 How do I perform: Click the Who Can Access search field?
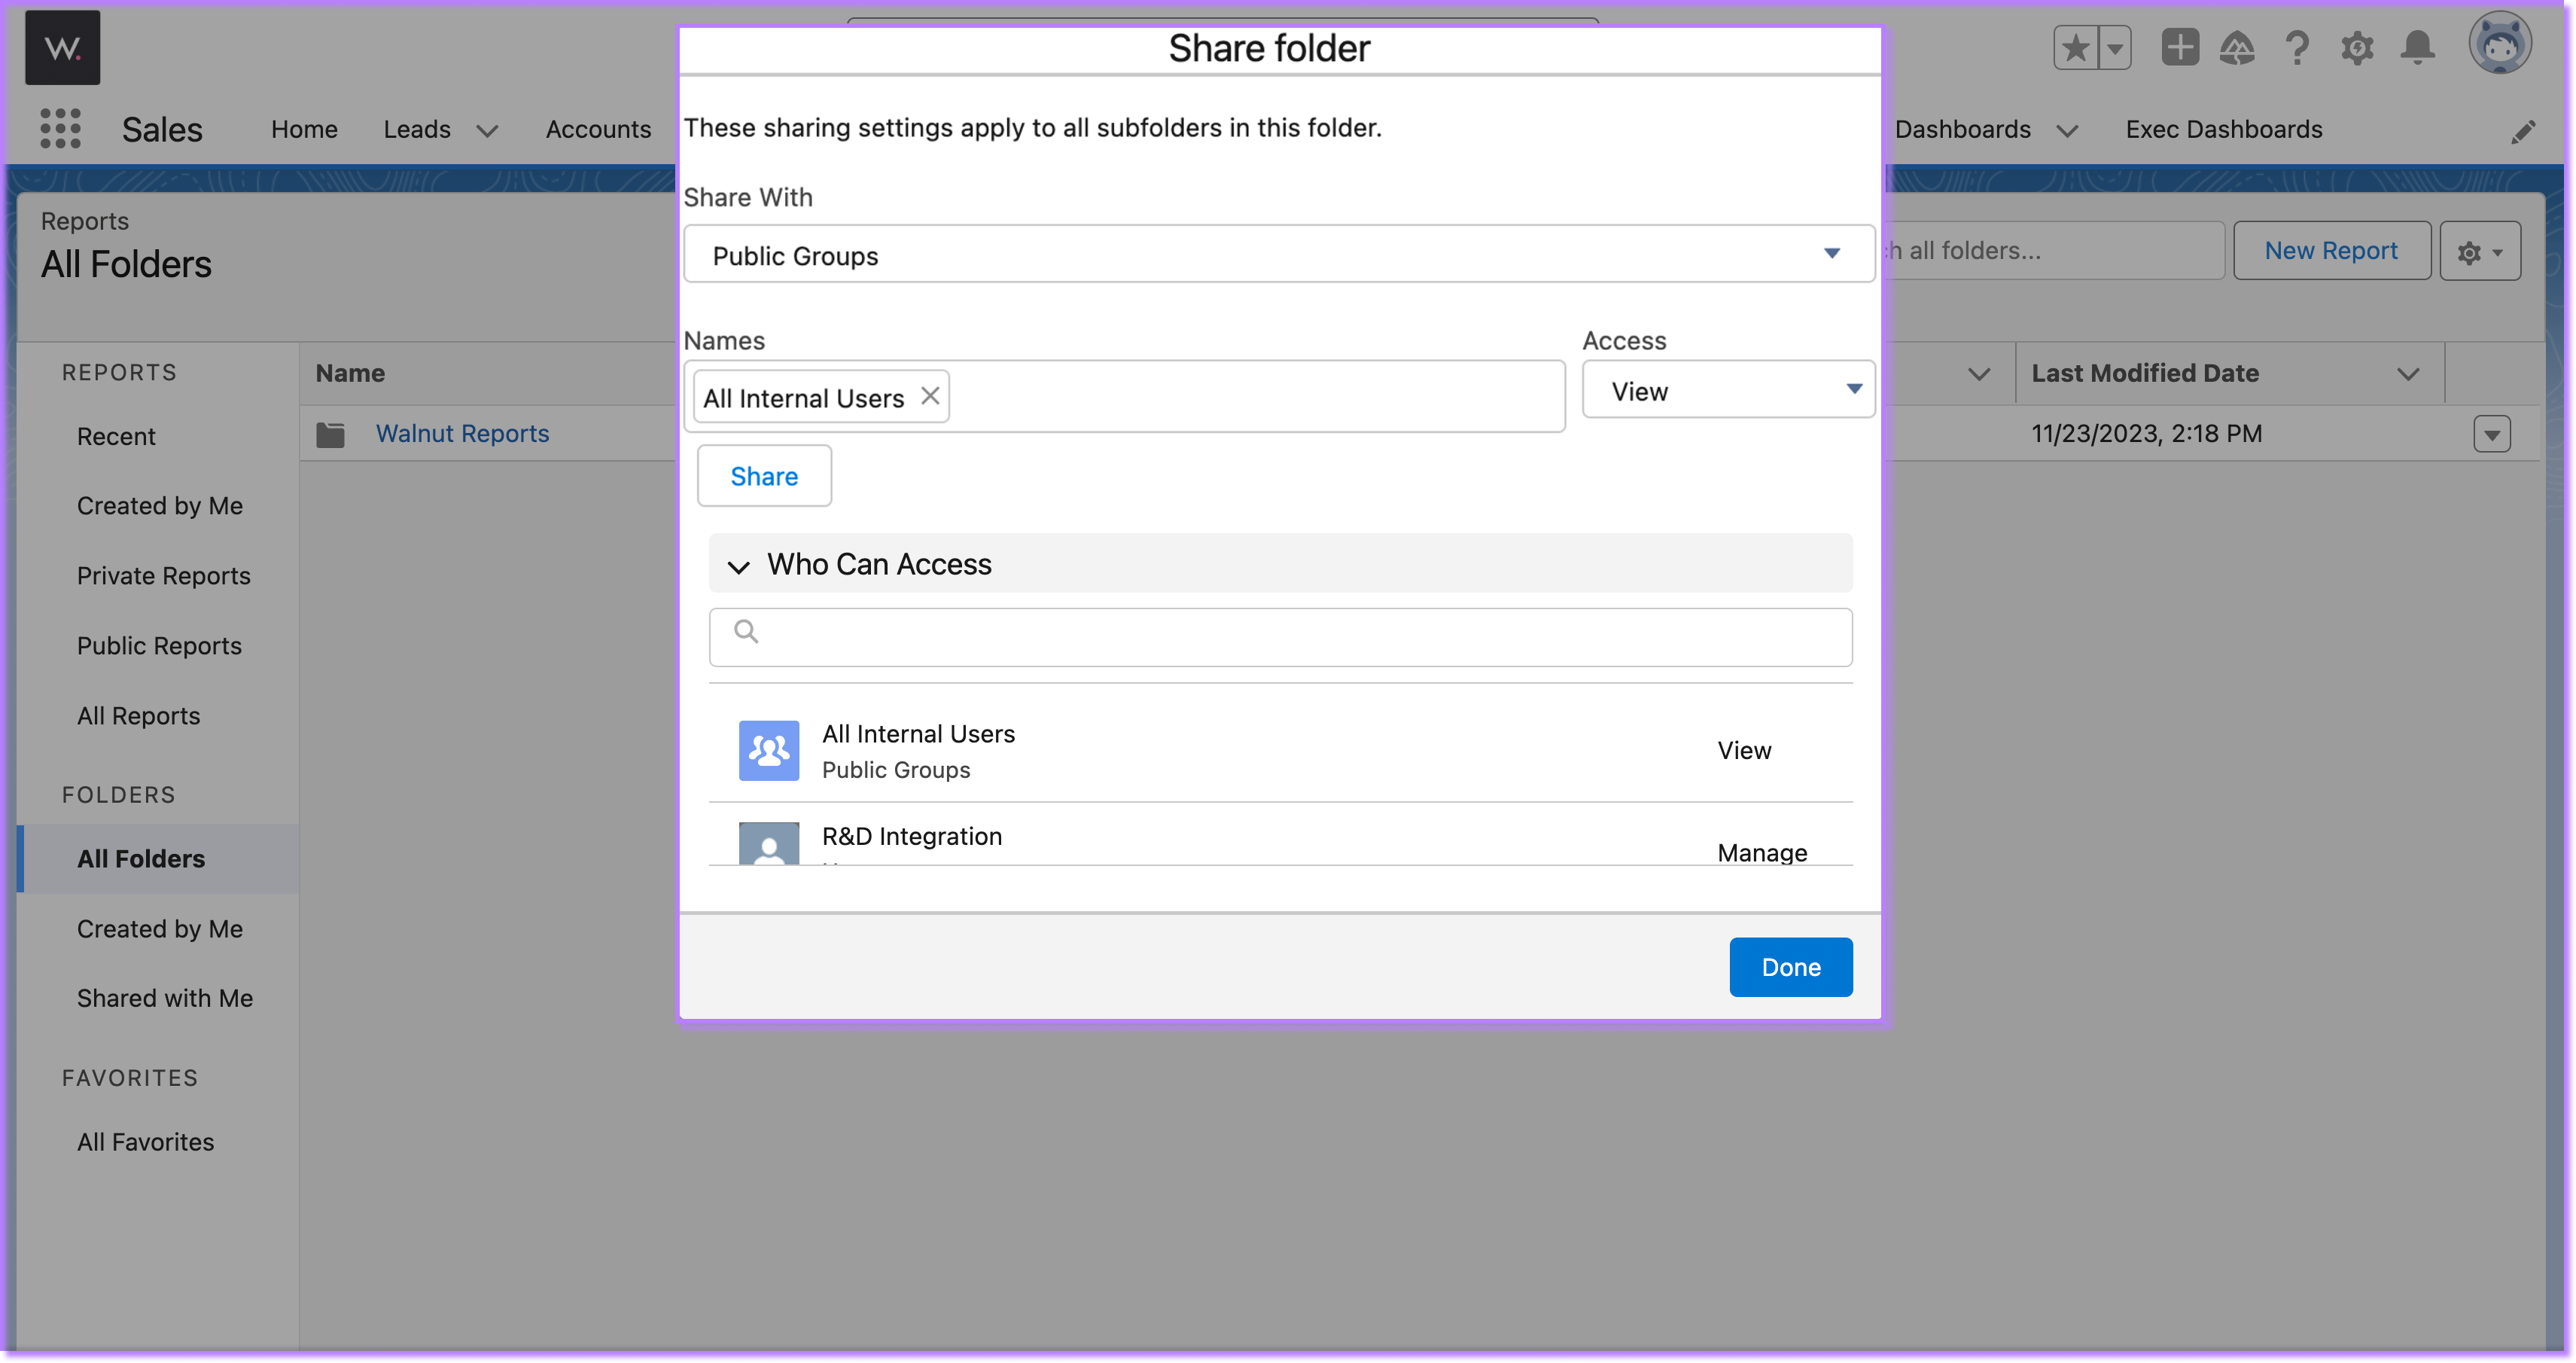coord(1280,636)
